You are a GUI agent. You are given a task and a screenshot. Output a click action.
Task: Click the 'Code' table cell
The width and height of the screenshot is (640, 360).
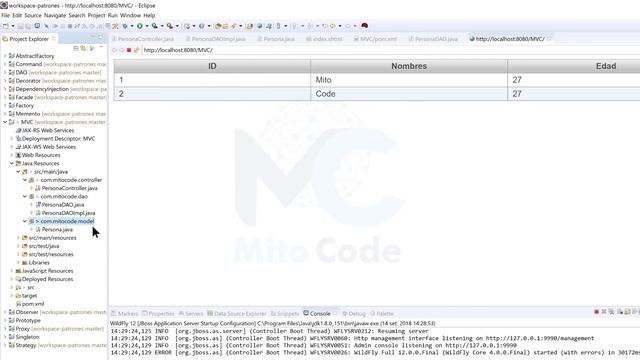tap(409, 94)
